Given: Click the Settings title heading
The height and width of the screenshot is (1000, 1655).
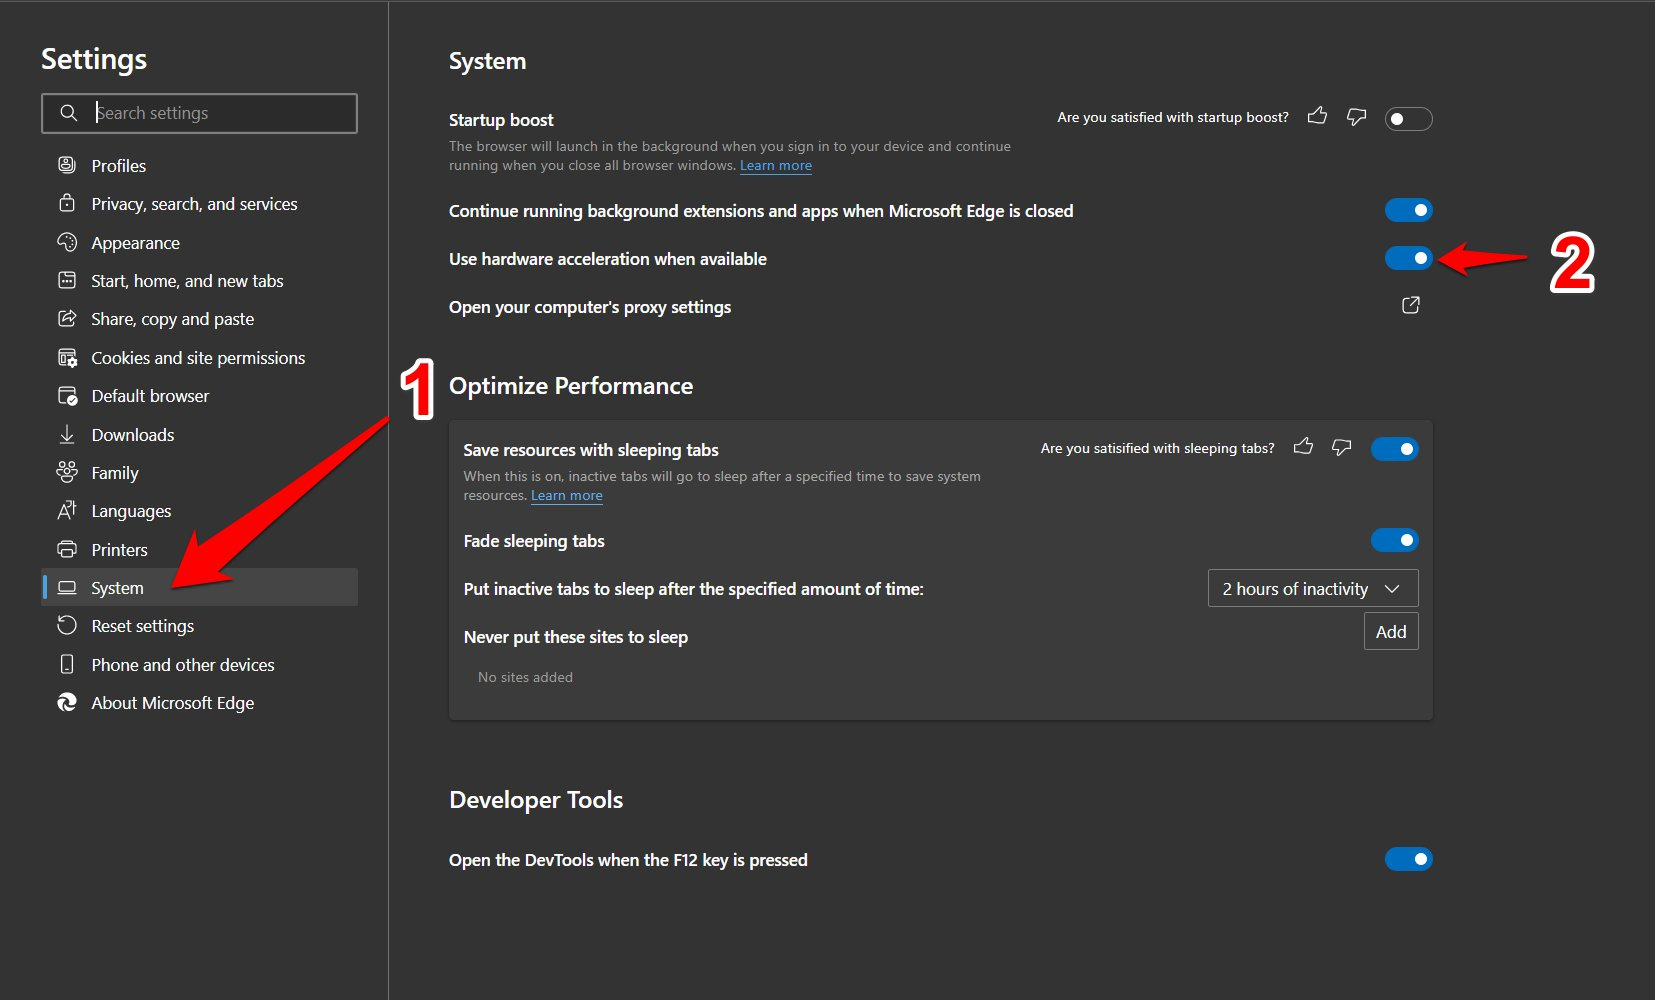Looking at the screenshot, I should tap(94, 59).
